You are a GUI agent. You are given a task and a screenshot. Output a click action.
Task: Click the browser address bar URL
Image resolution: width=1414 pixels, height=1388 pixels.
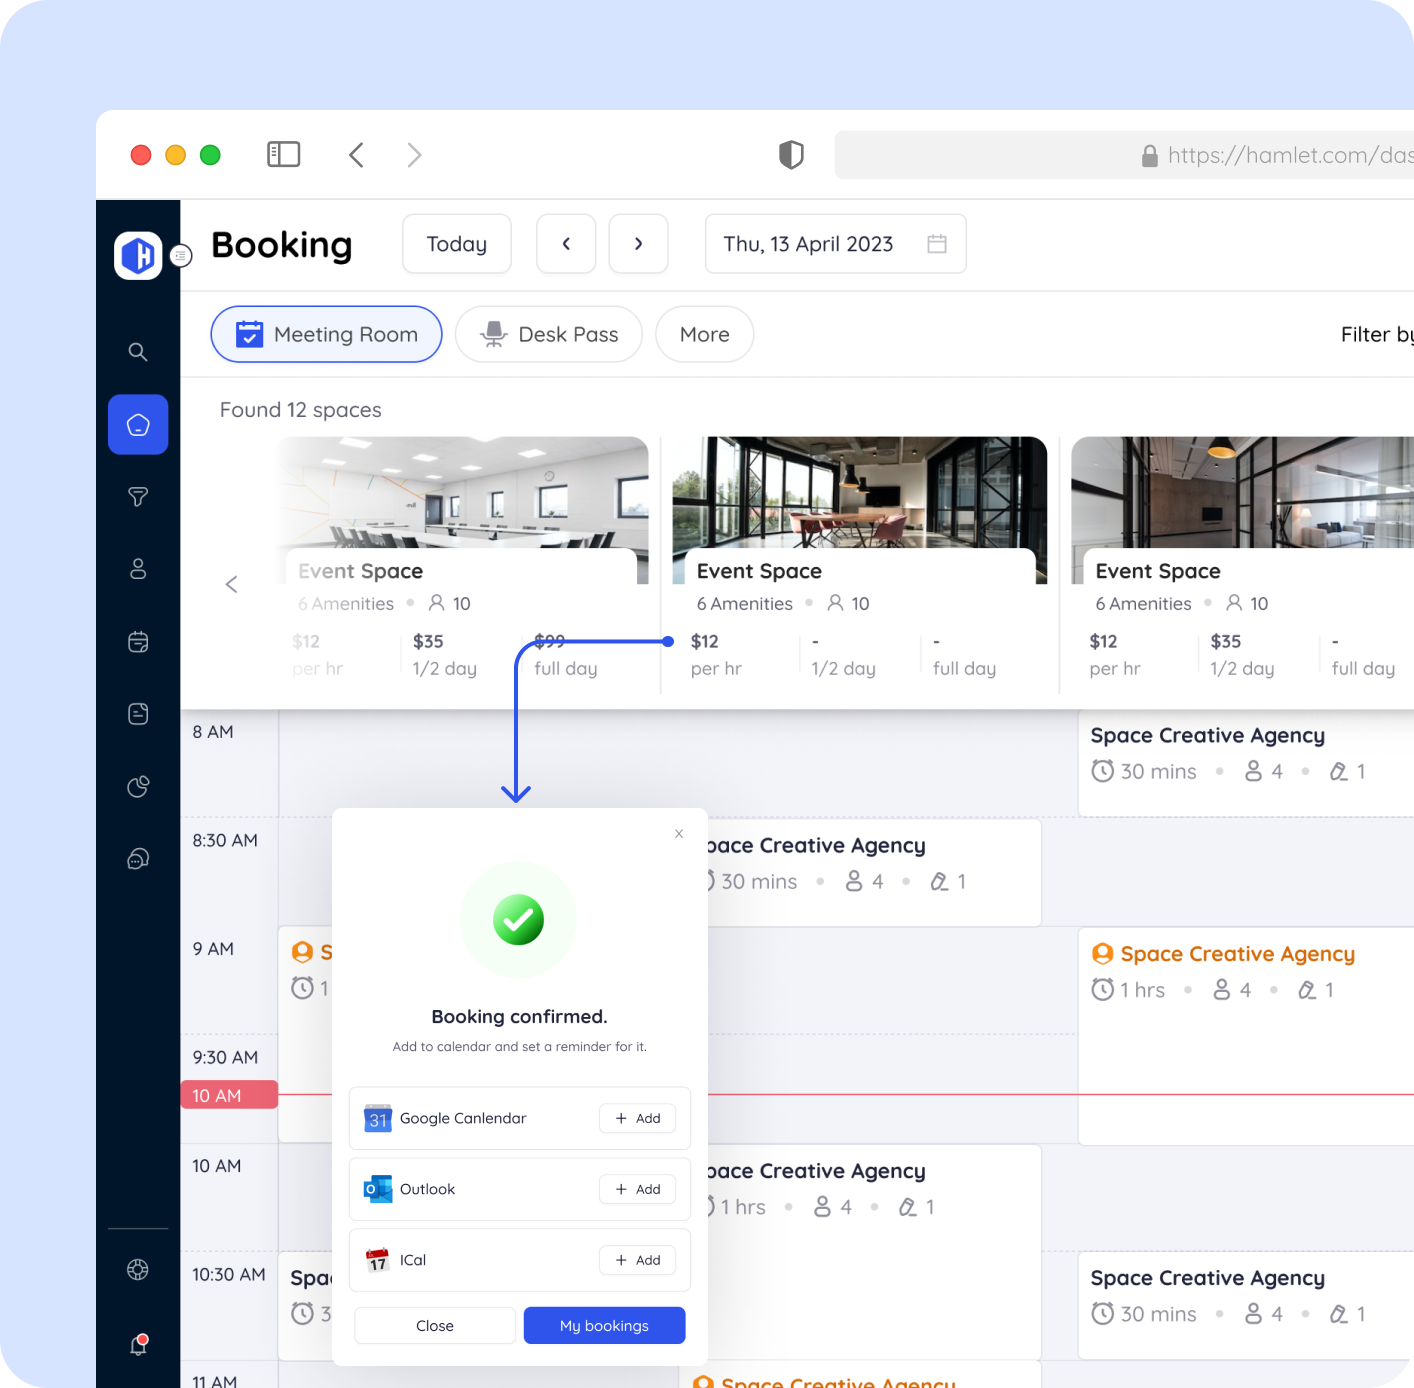(1124, 155)
